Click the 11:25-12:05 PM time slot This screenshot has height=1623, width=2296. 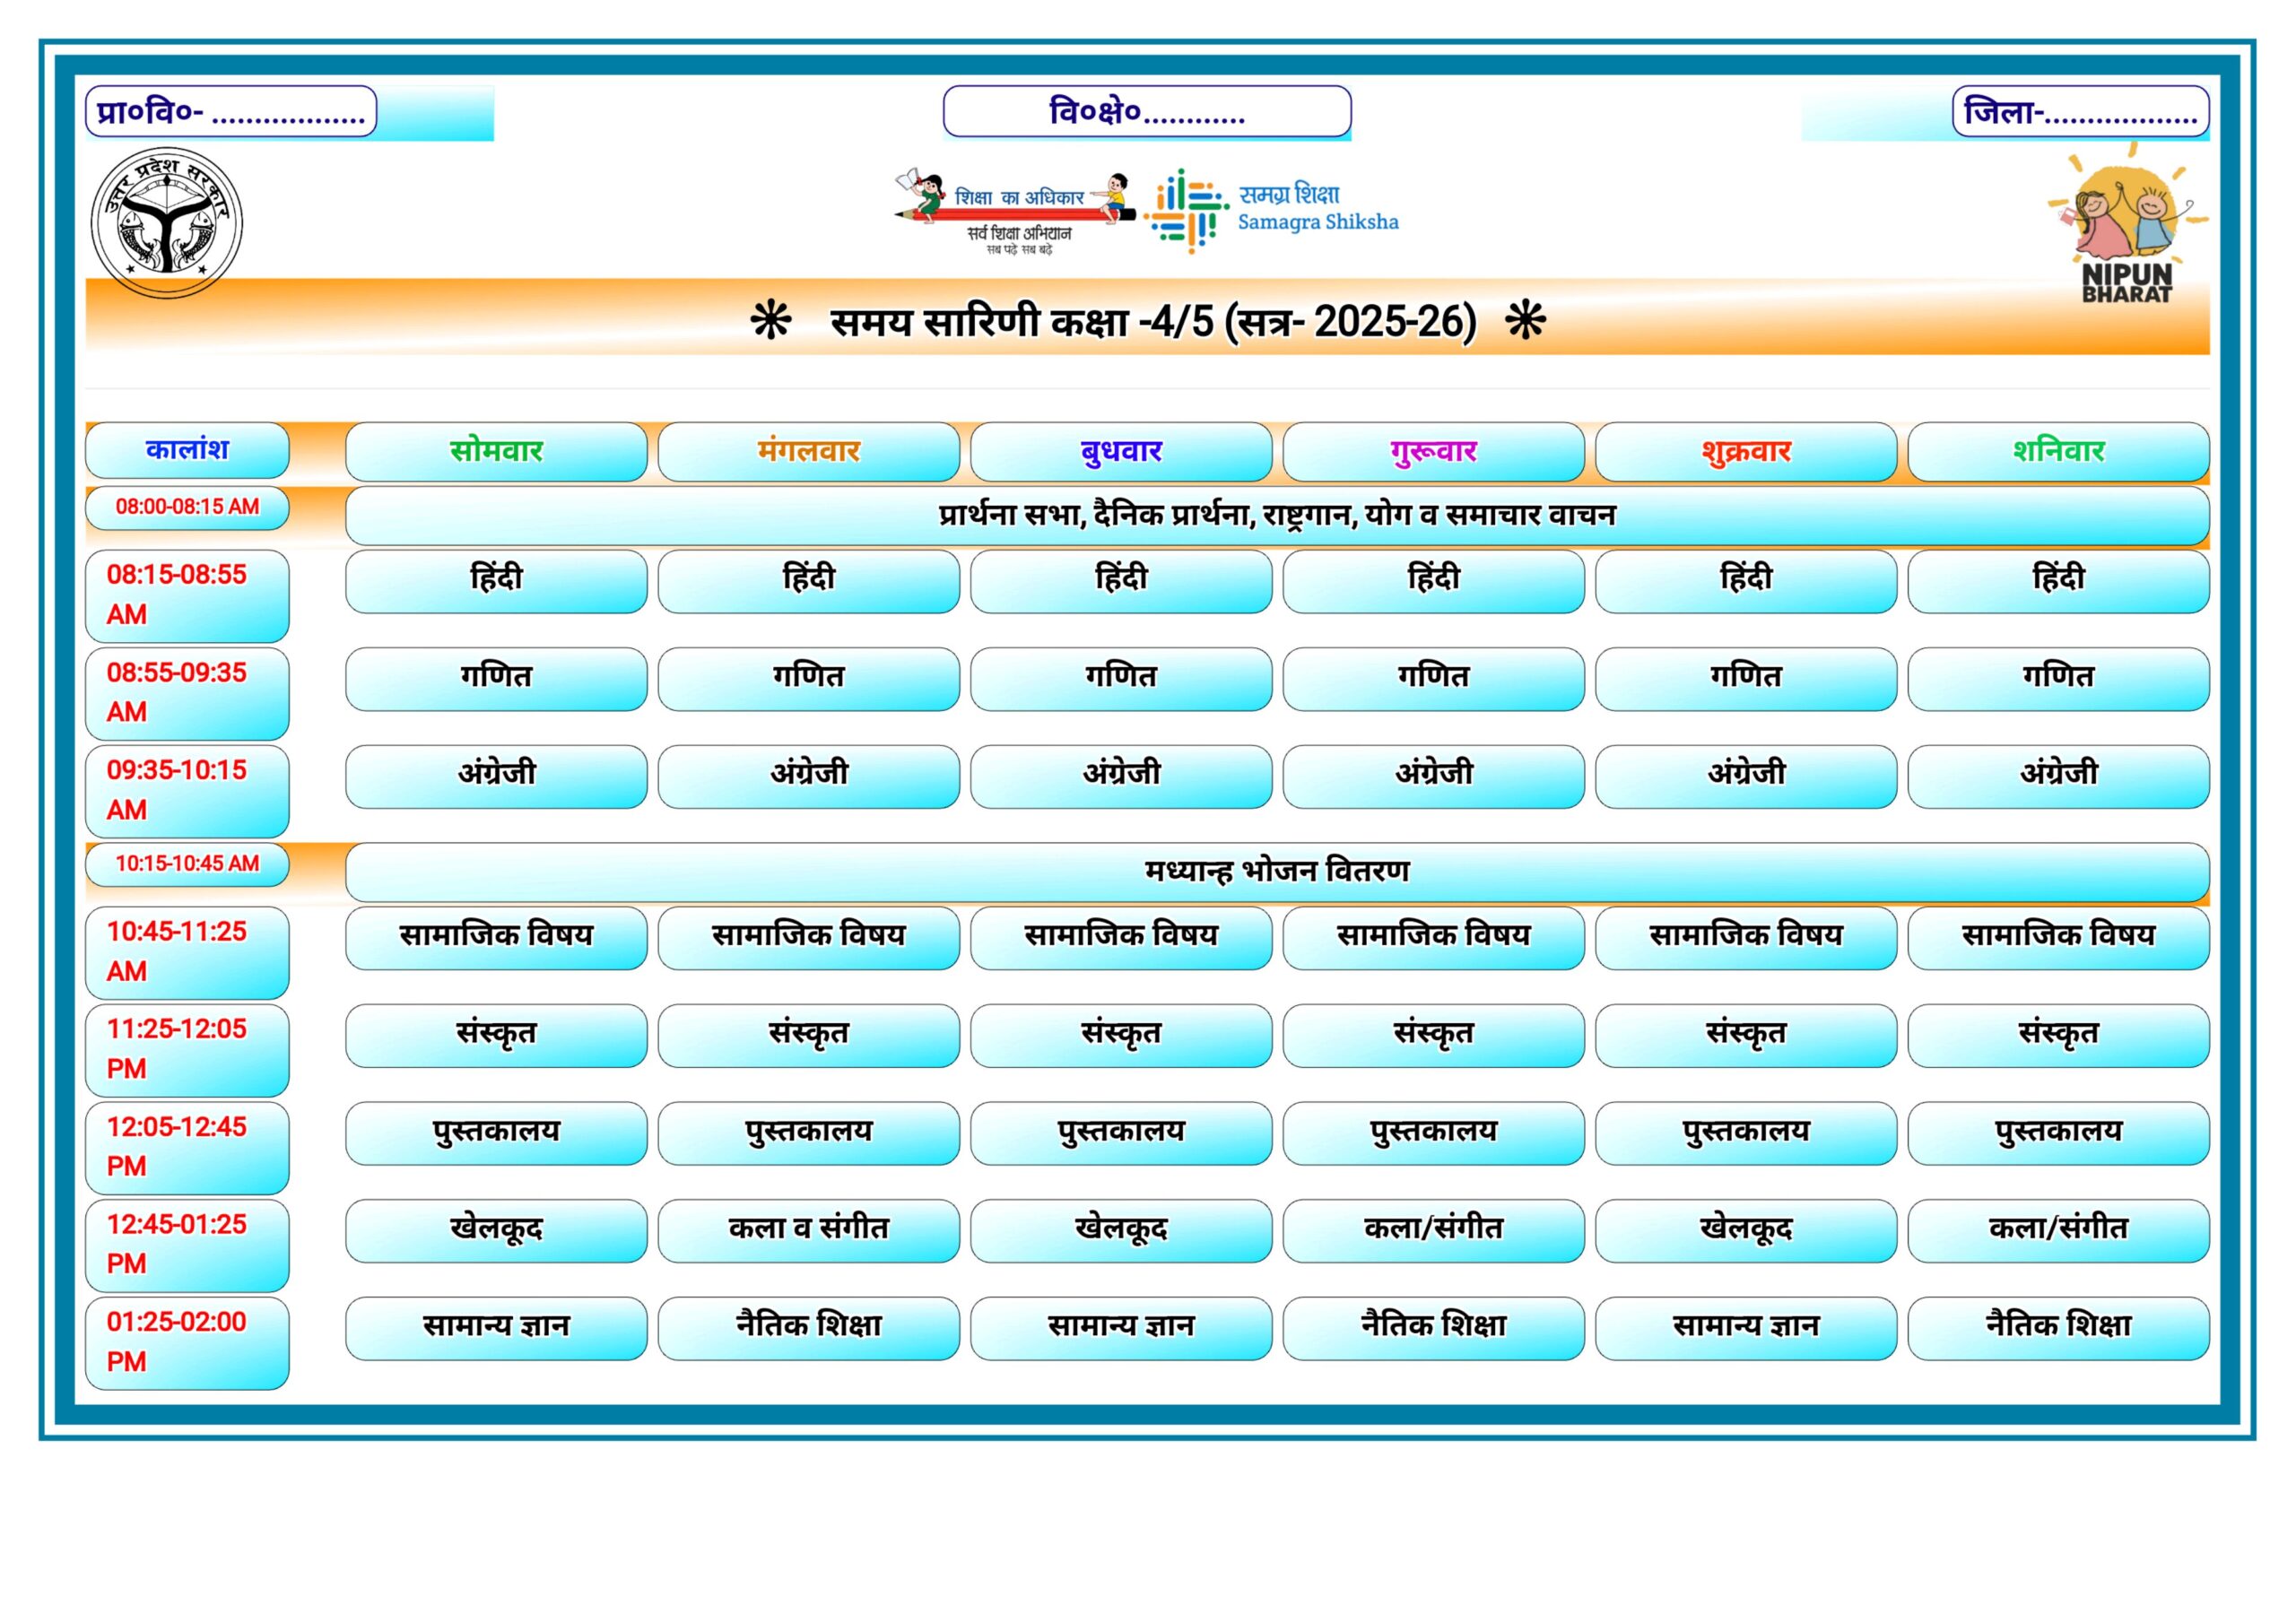pos(187,1050)
